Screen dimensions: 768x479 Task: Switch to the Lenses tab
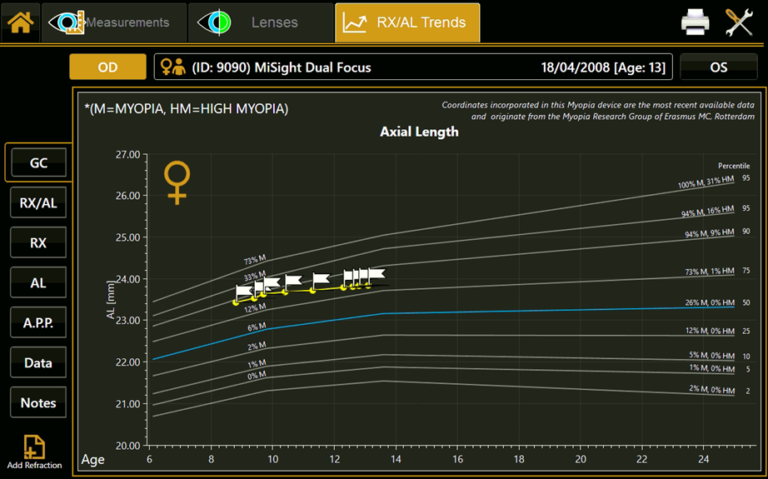261,22
